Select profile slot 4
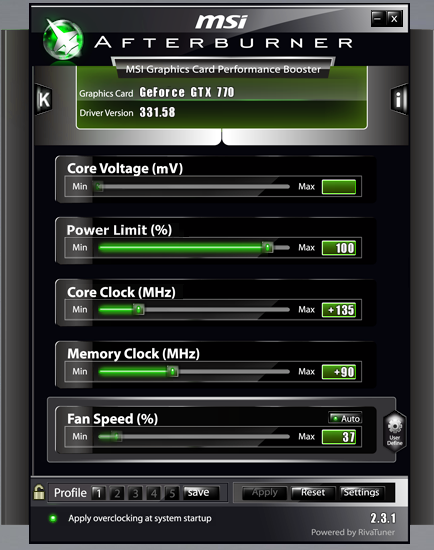This screenshot has height=550, width=434. coord(153,493)
